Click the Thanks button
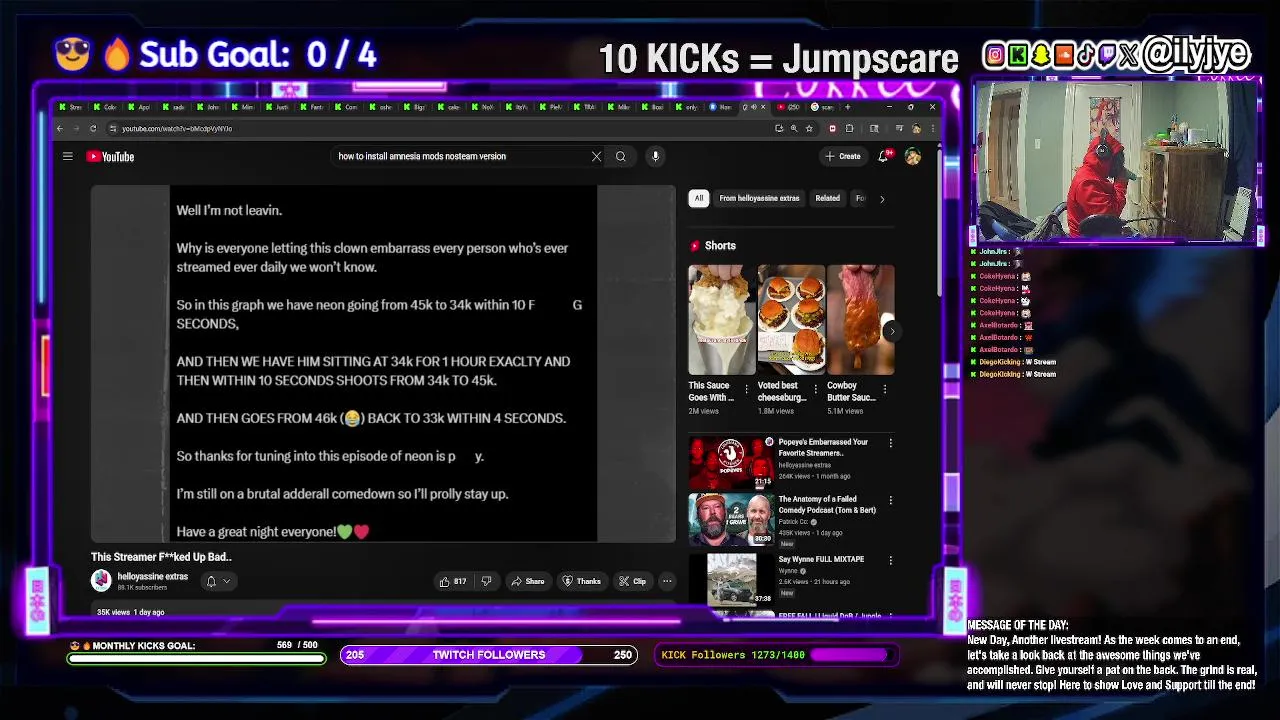The image size is (1280, 720). [x=582, y=581]
